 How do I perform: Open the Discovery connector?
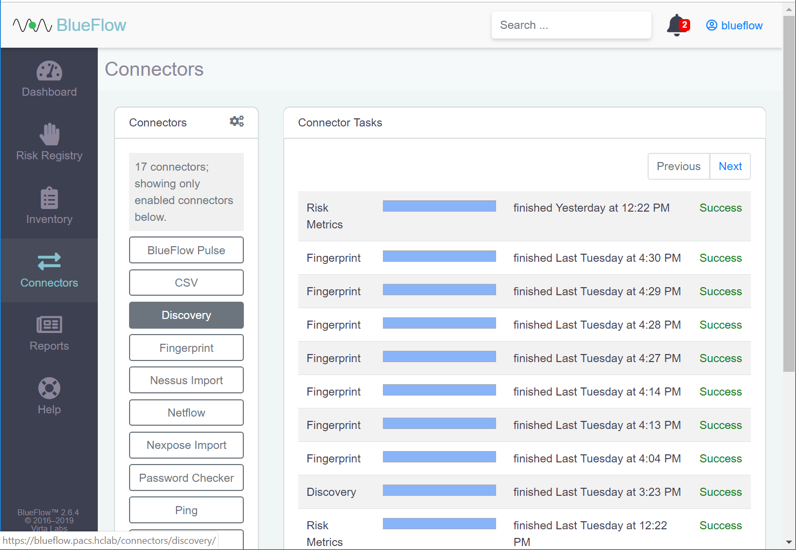click(x=186, y=315)
